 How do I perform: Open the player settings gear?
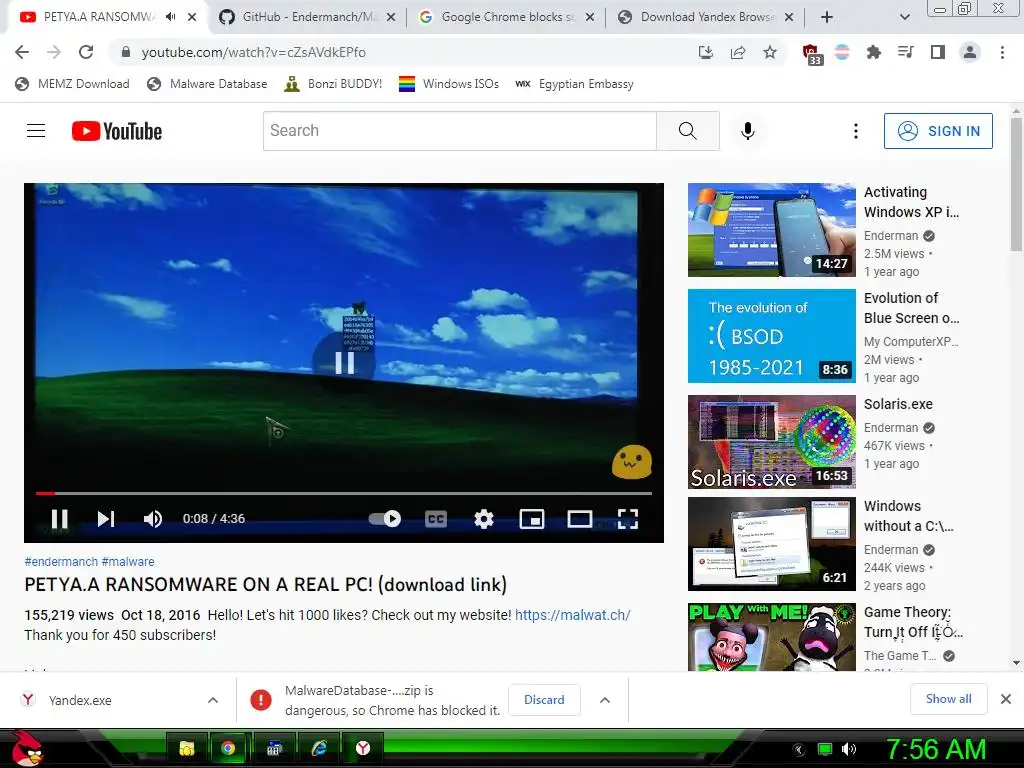tap(483, 519)
